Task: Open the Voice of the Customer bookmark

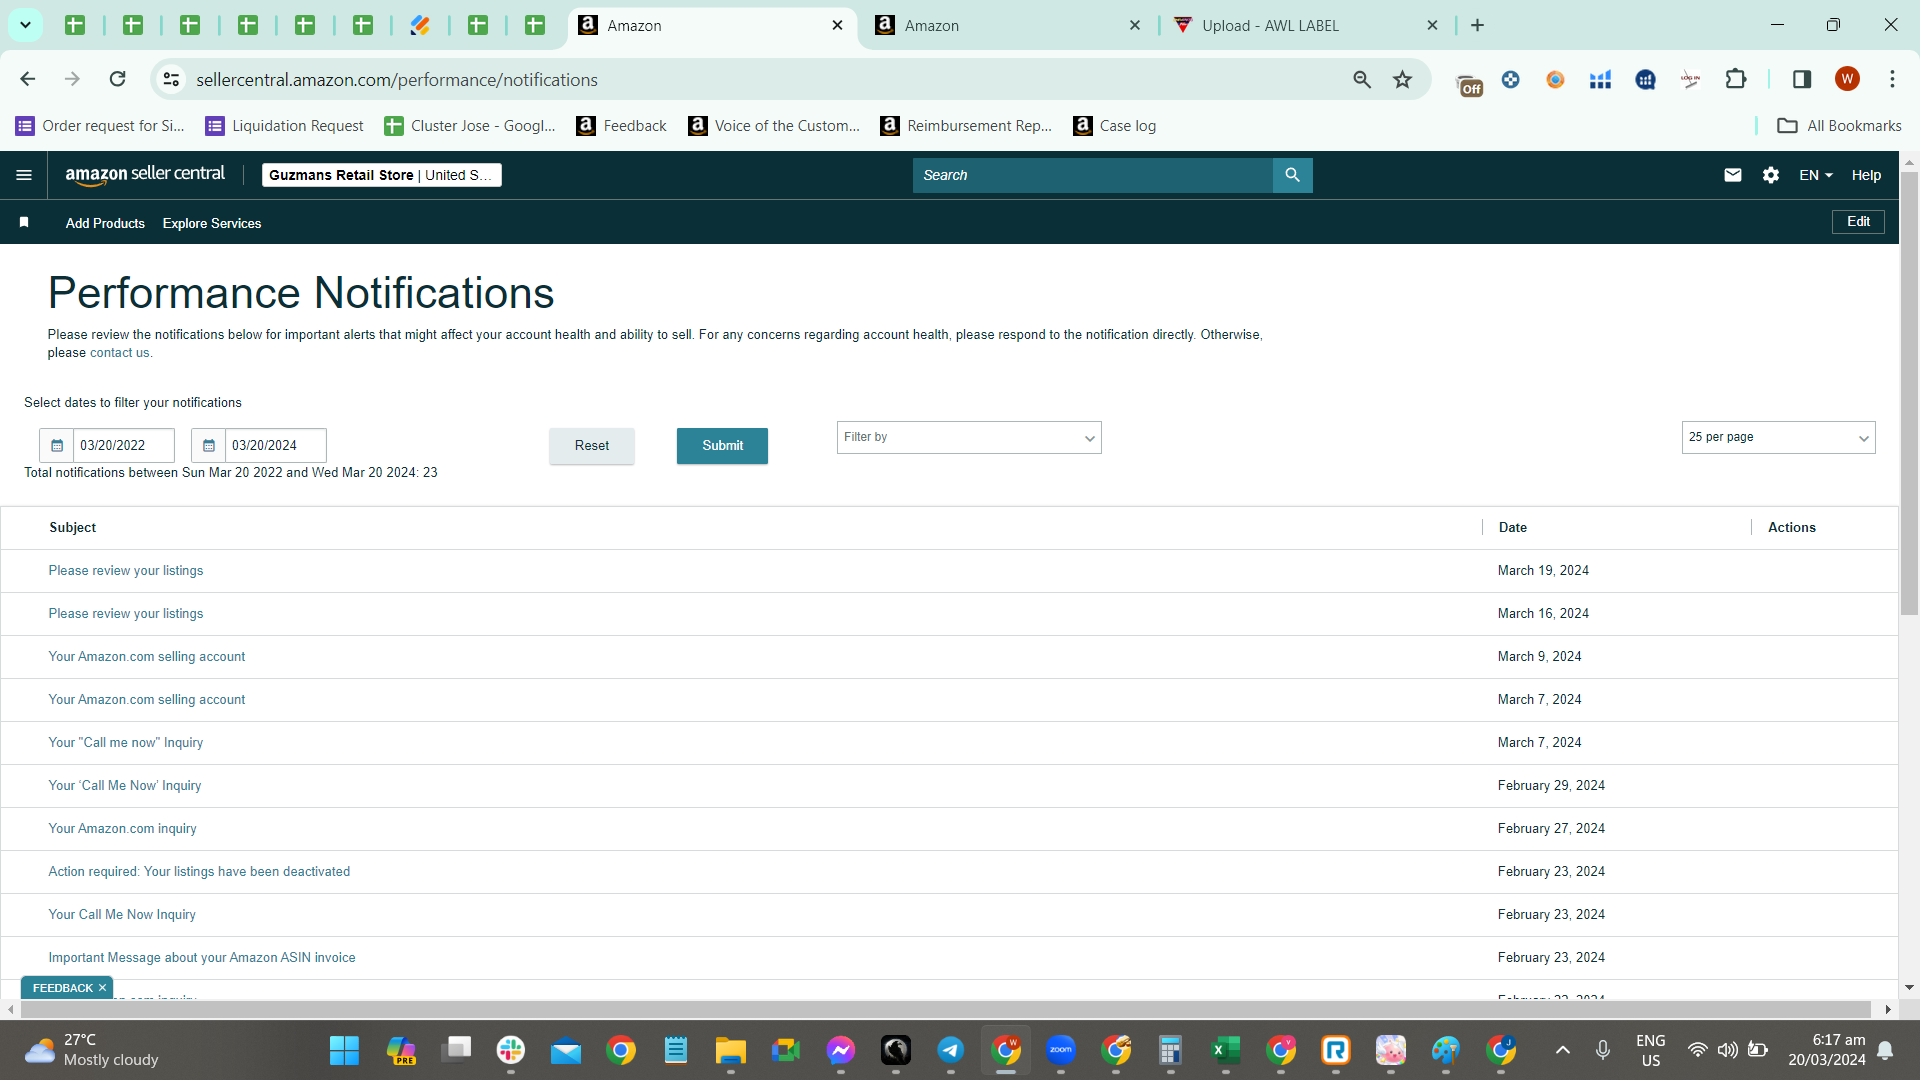Action: pyautogui.click(x=774, y=126)
